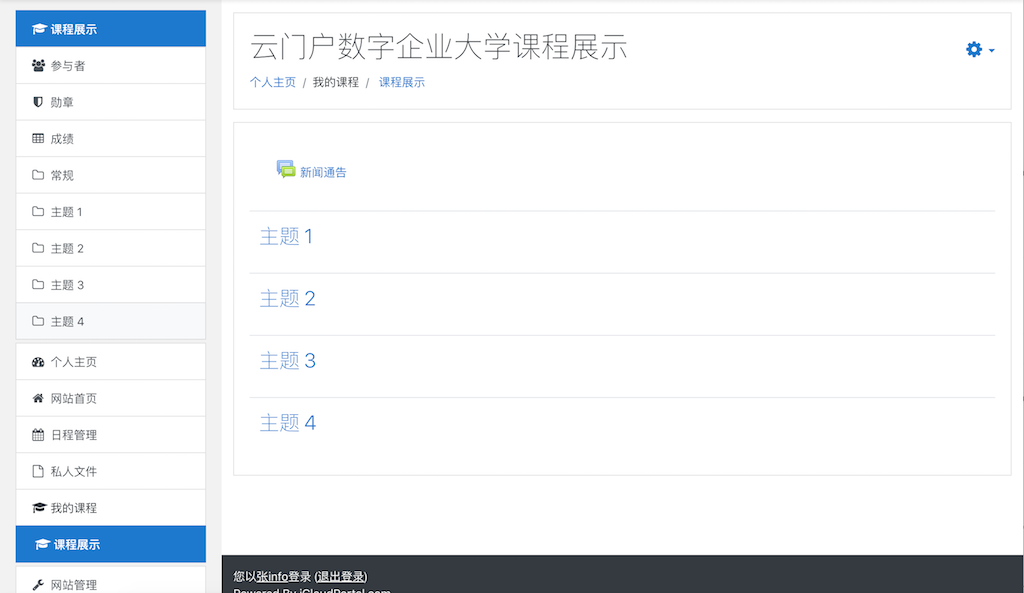Click 个人主页 in the breadcrumb

pyautogui.click(x=272, y=83)
